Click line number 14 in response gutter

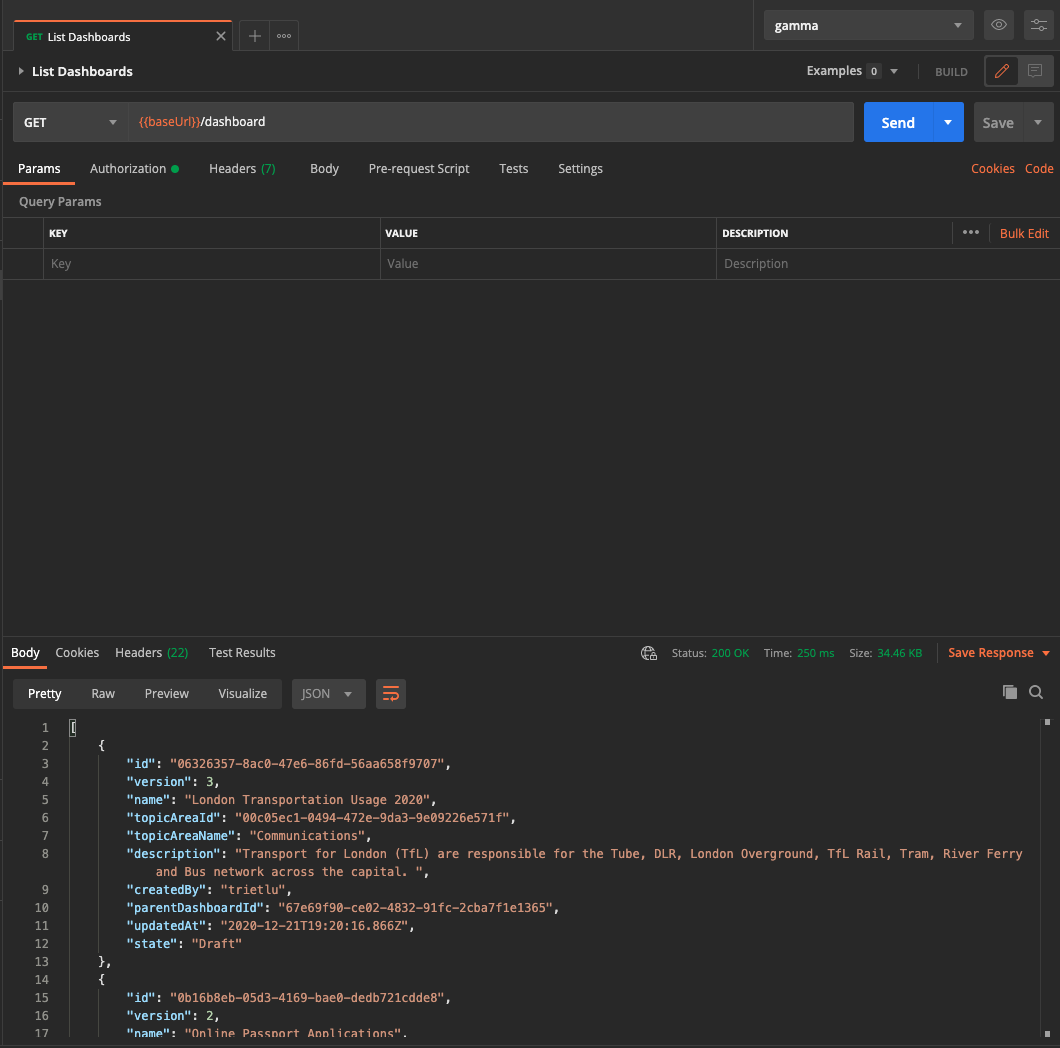click(42, 980)
